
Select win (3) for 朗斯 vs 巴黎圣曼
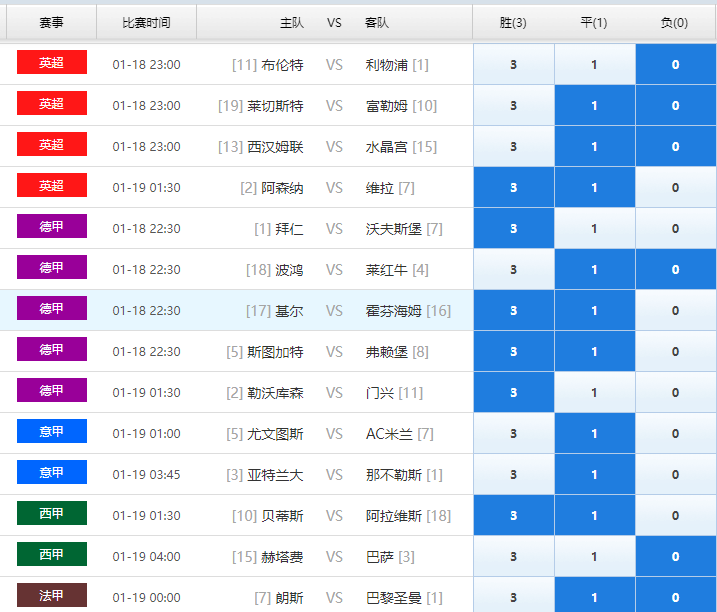click(514, 595)
